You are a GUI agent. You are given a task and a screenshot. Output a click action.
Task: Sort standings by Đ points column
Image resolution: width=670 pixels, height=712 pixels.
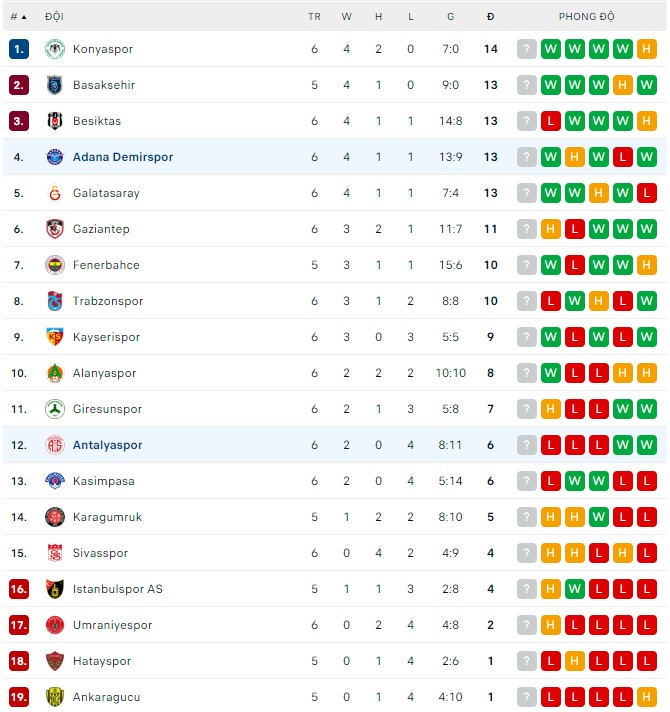tap(490, 17)
